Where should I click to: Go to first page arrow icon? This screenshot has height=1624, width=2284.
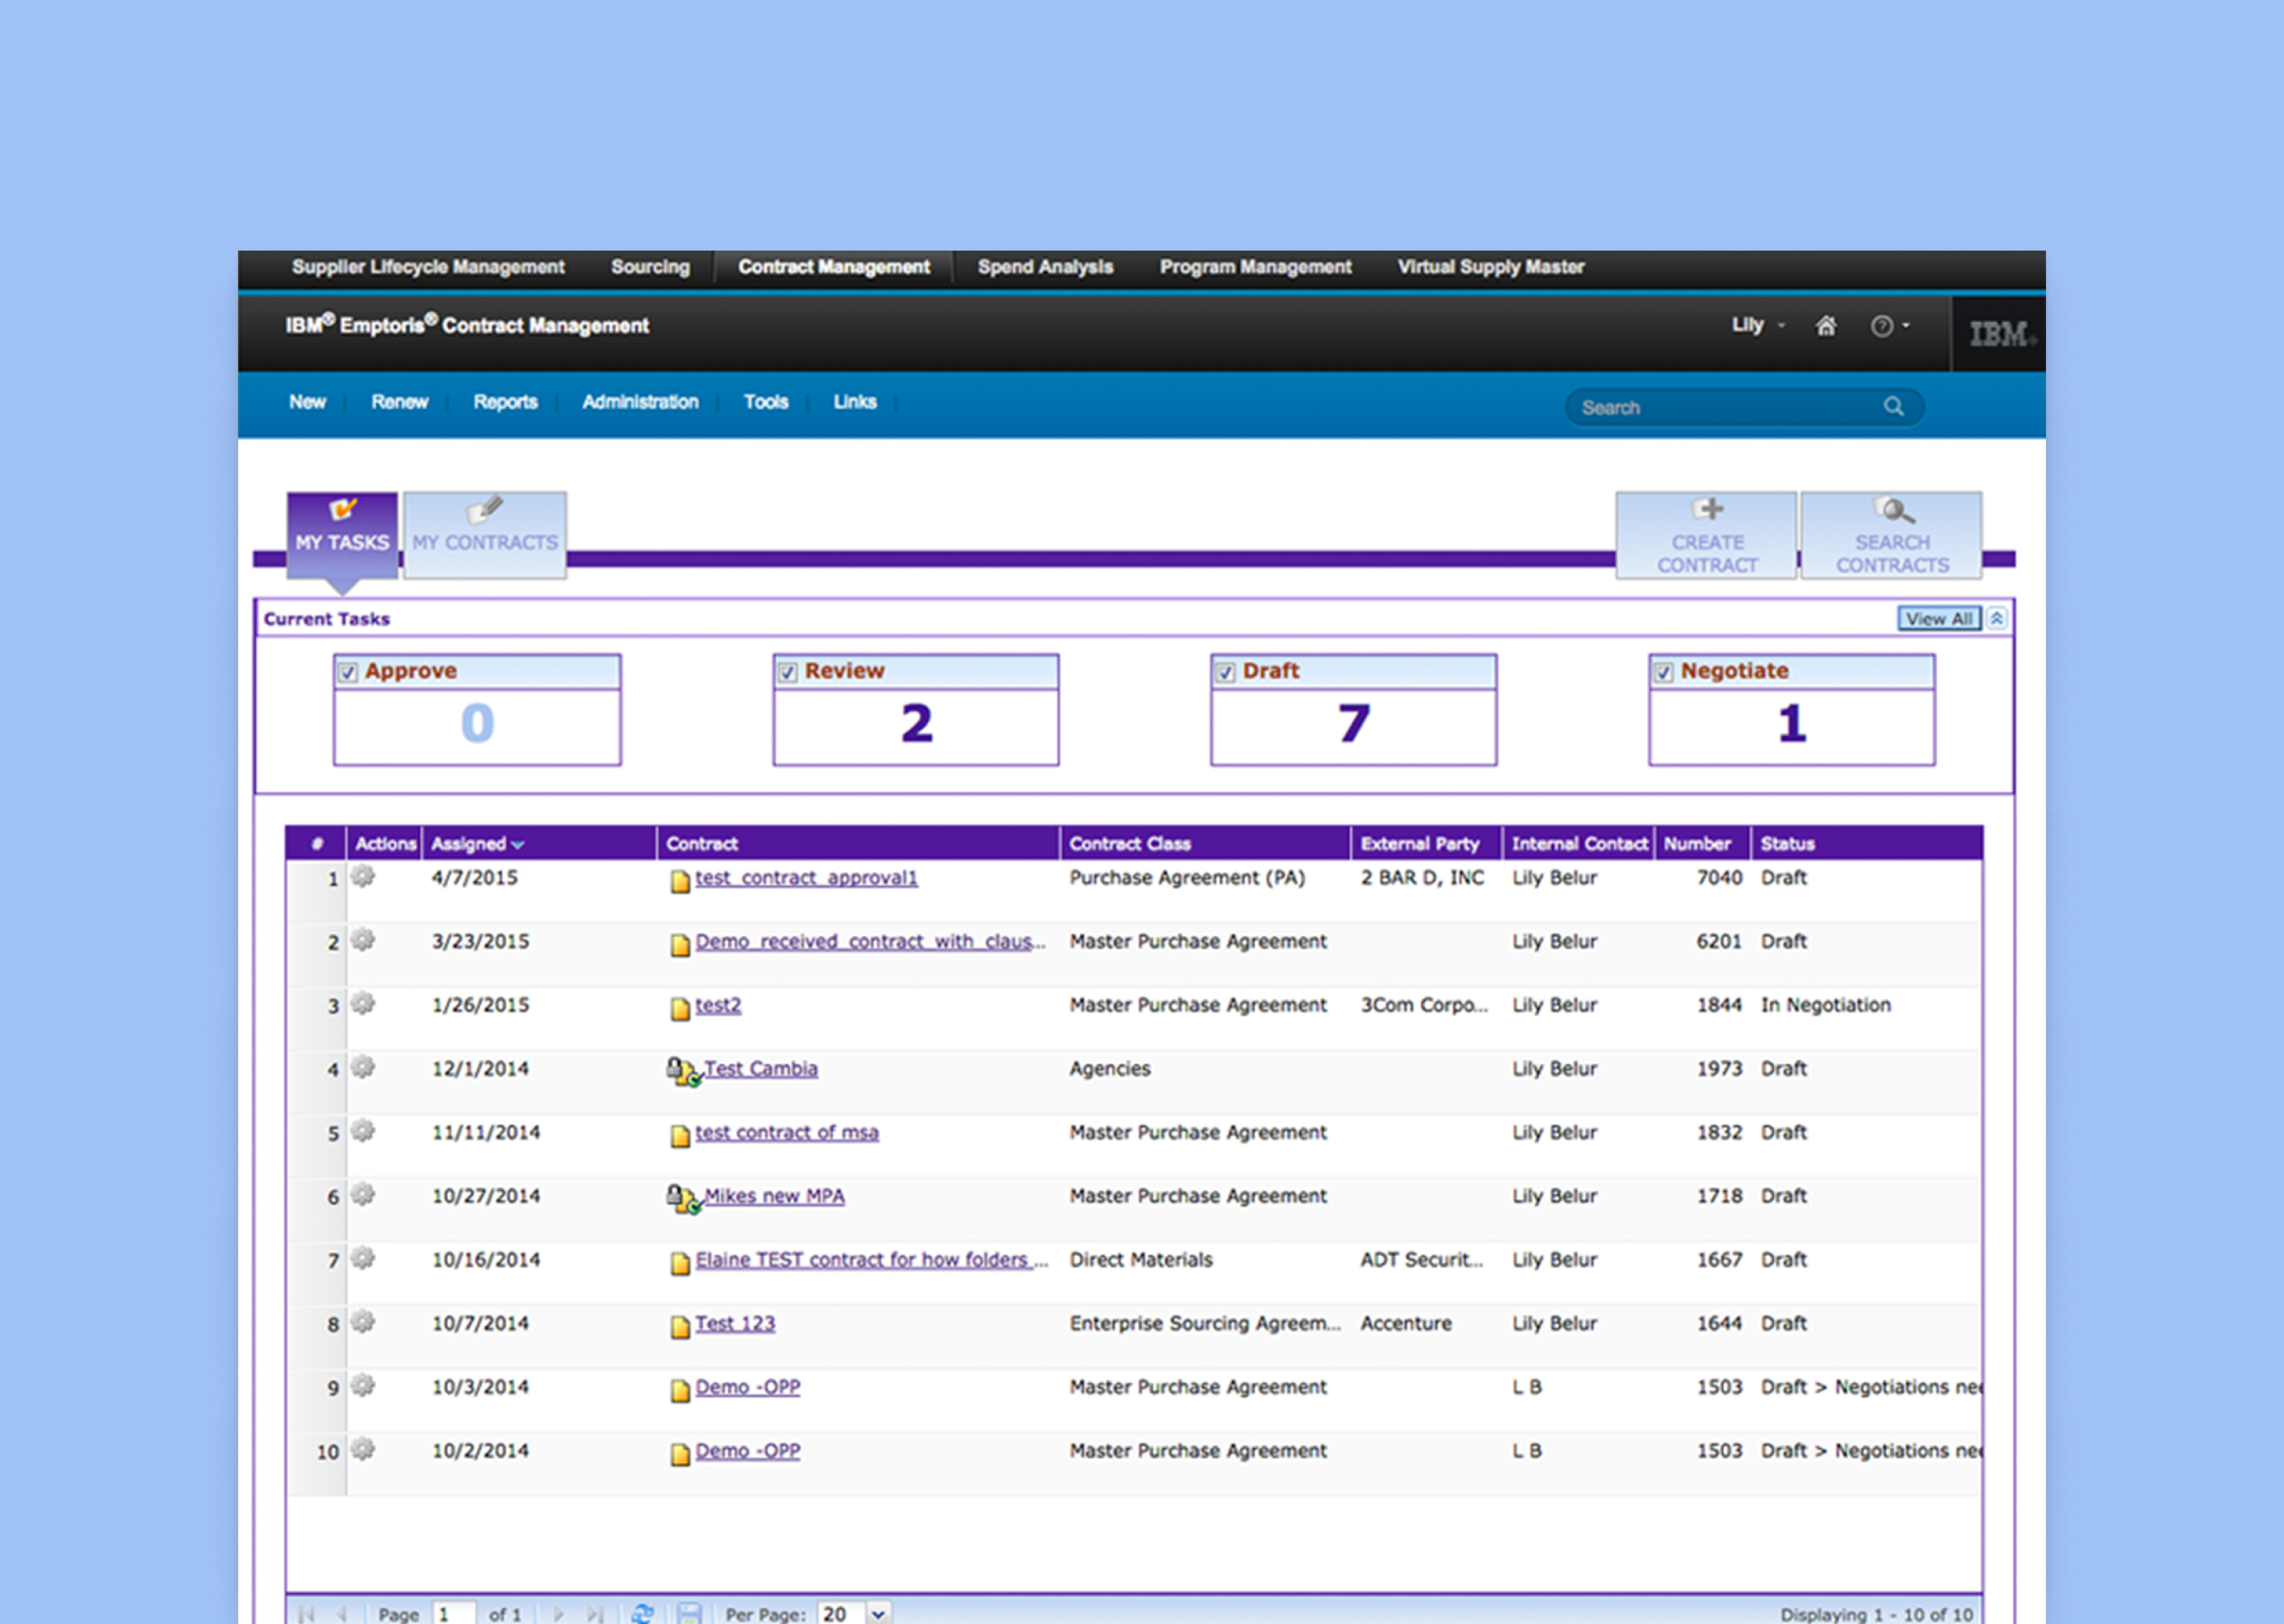(307, 1614)
